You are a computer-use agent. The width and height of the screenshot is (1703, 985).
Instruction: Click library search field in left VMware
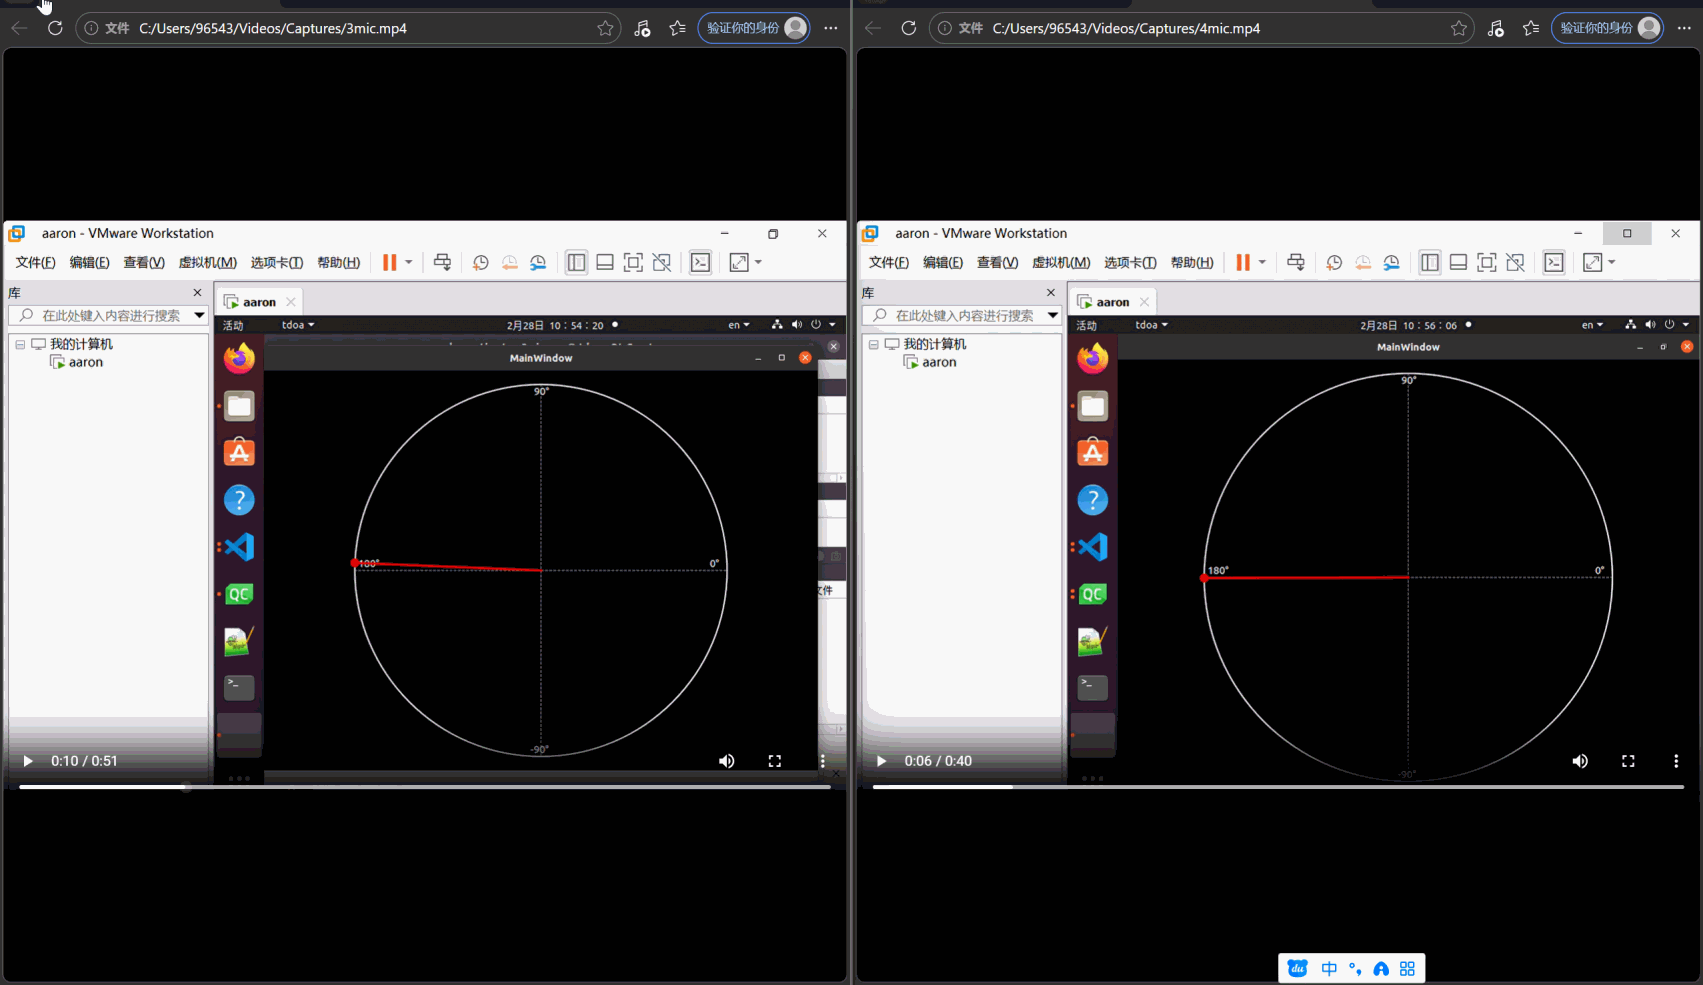[x=110, y=315]
